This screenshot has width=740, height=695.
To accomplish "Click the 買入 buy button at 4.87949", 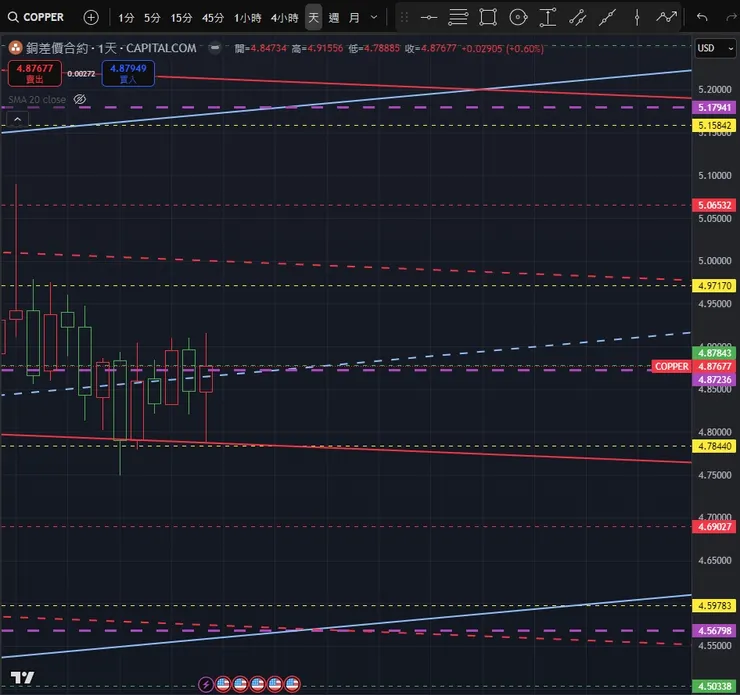I will point(128,74).
